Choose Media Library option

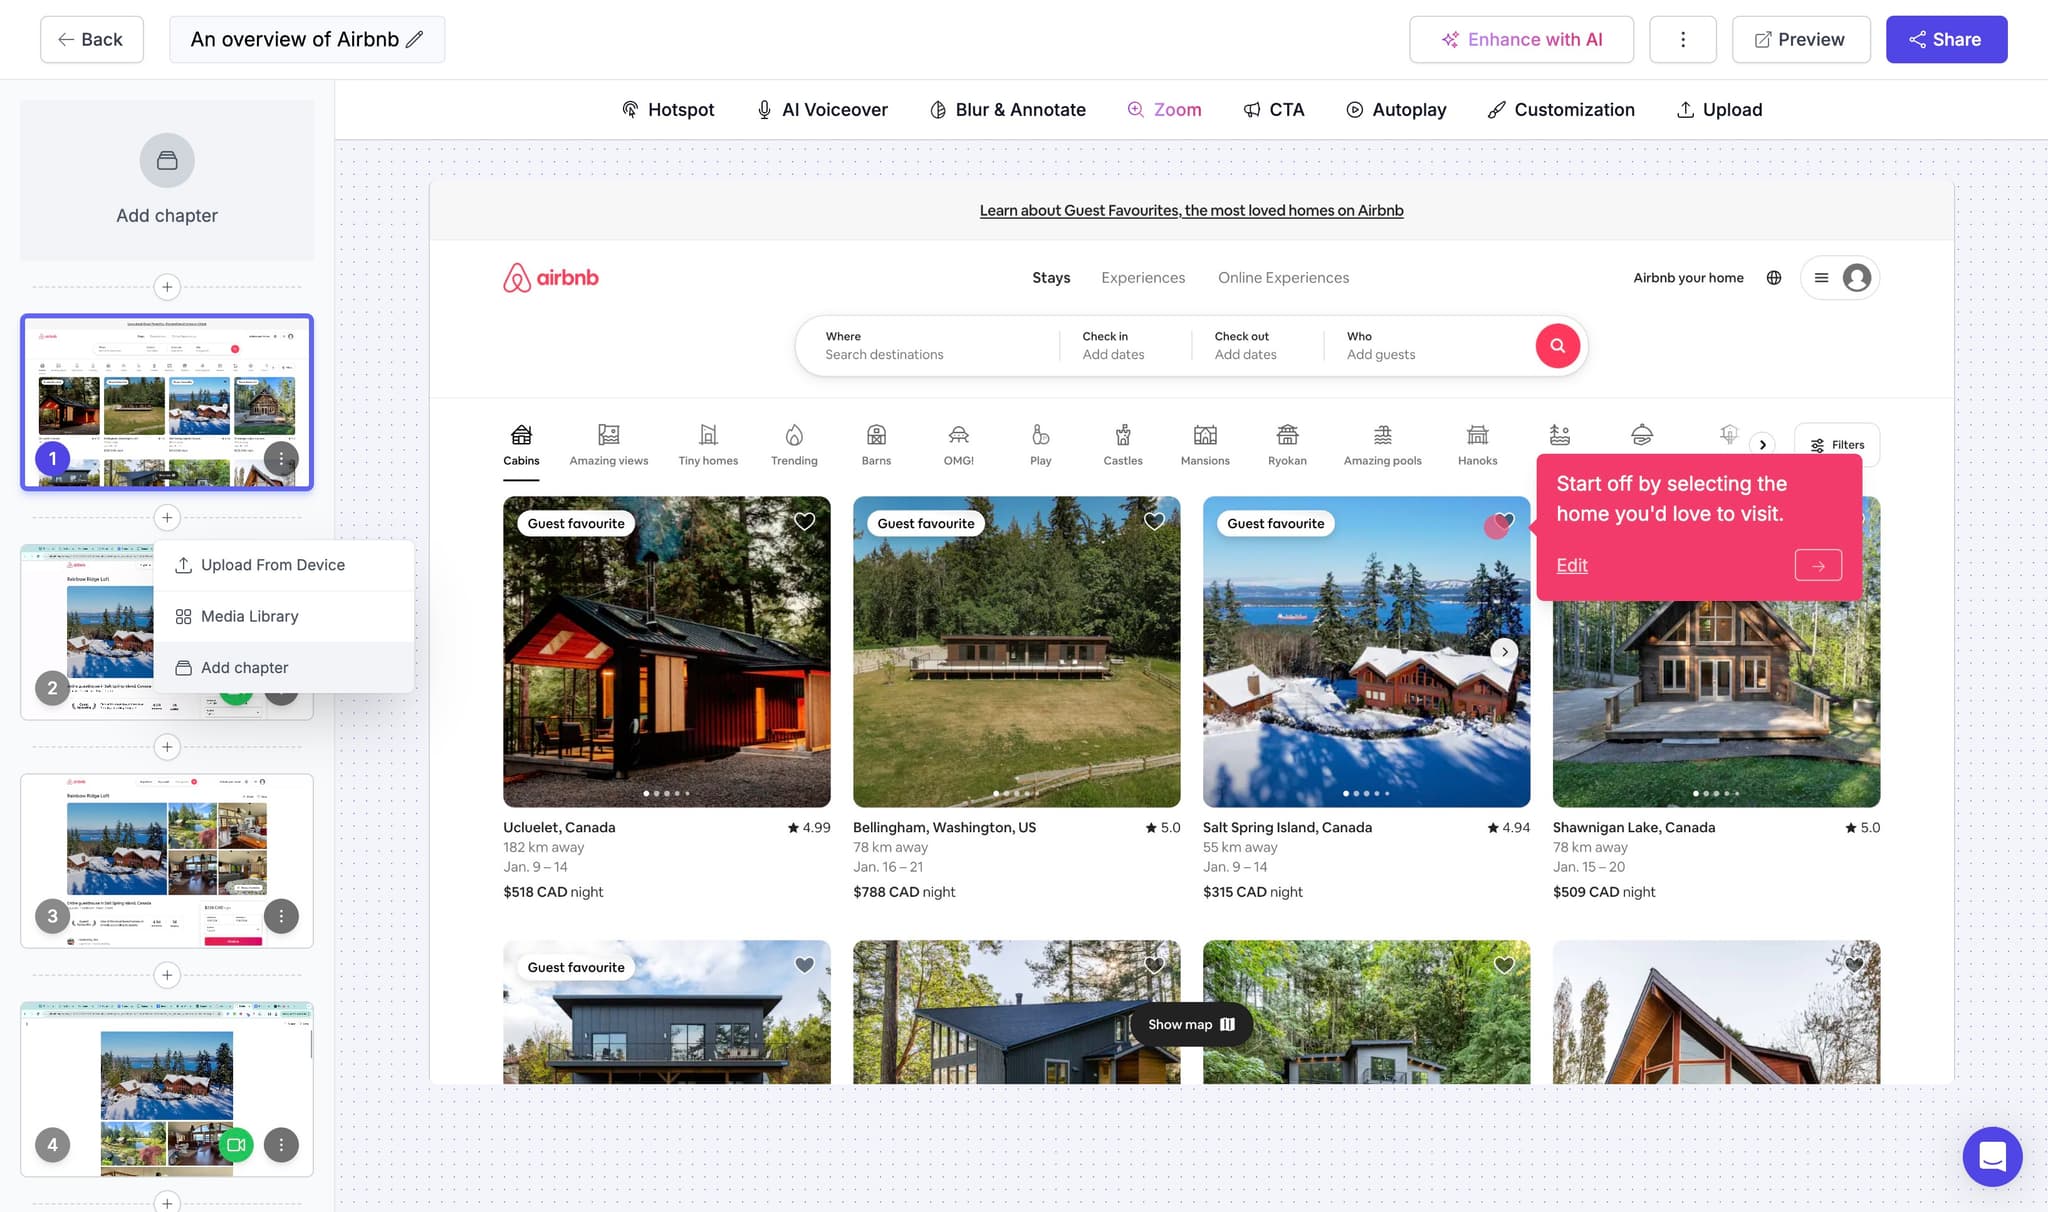coord(284,616)
